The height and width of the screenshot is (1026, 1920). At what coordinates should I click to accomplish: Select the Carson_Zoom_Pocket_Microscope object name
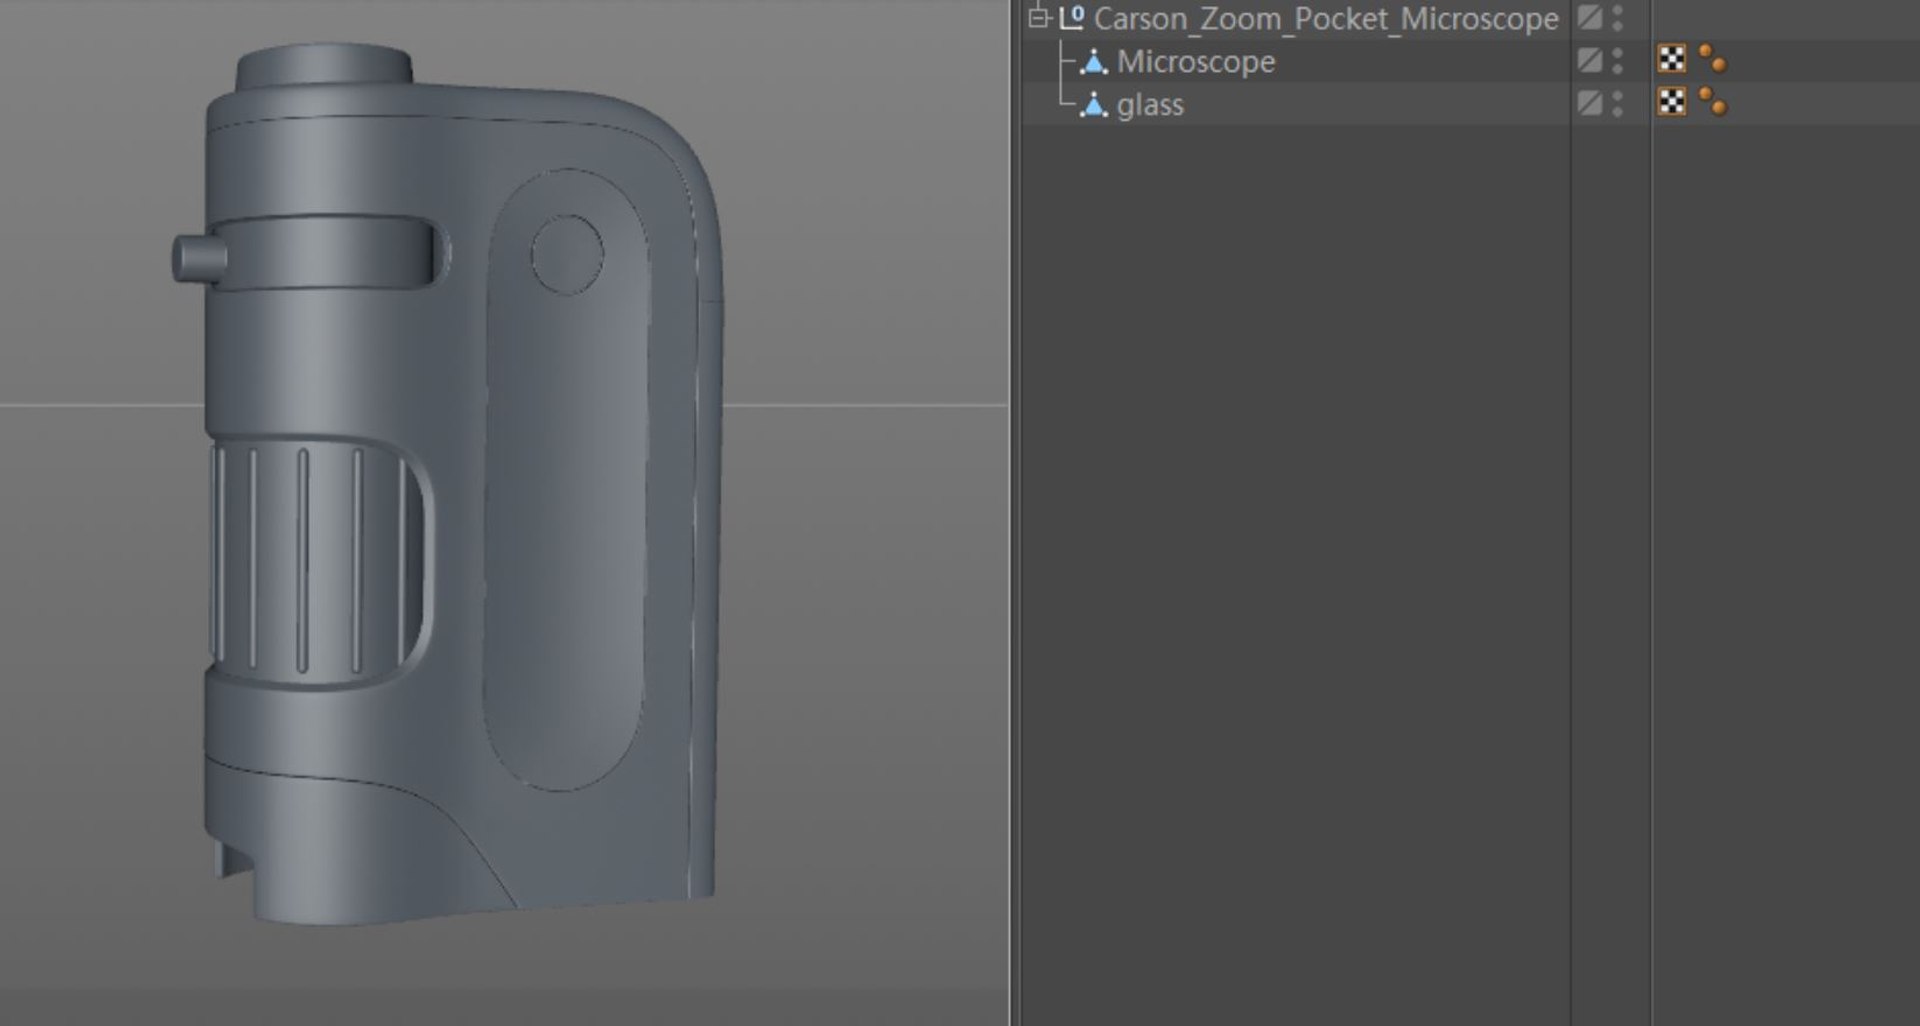click(1326, 19)
